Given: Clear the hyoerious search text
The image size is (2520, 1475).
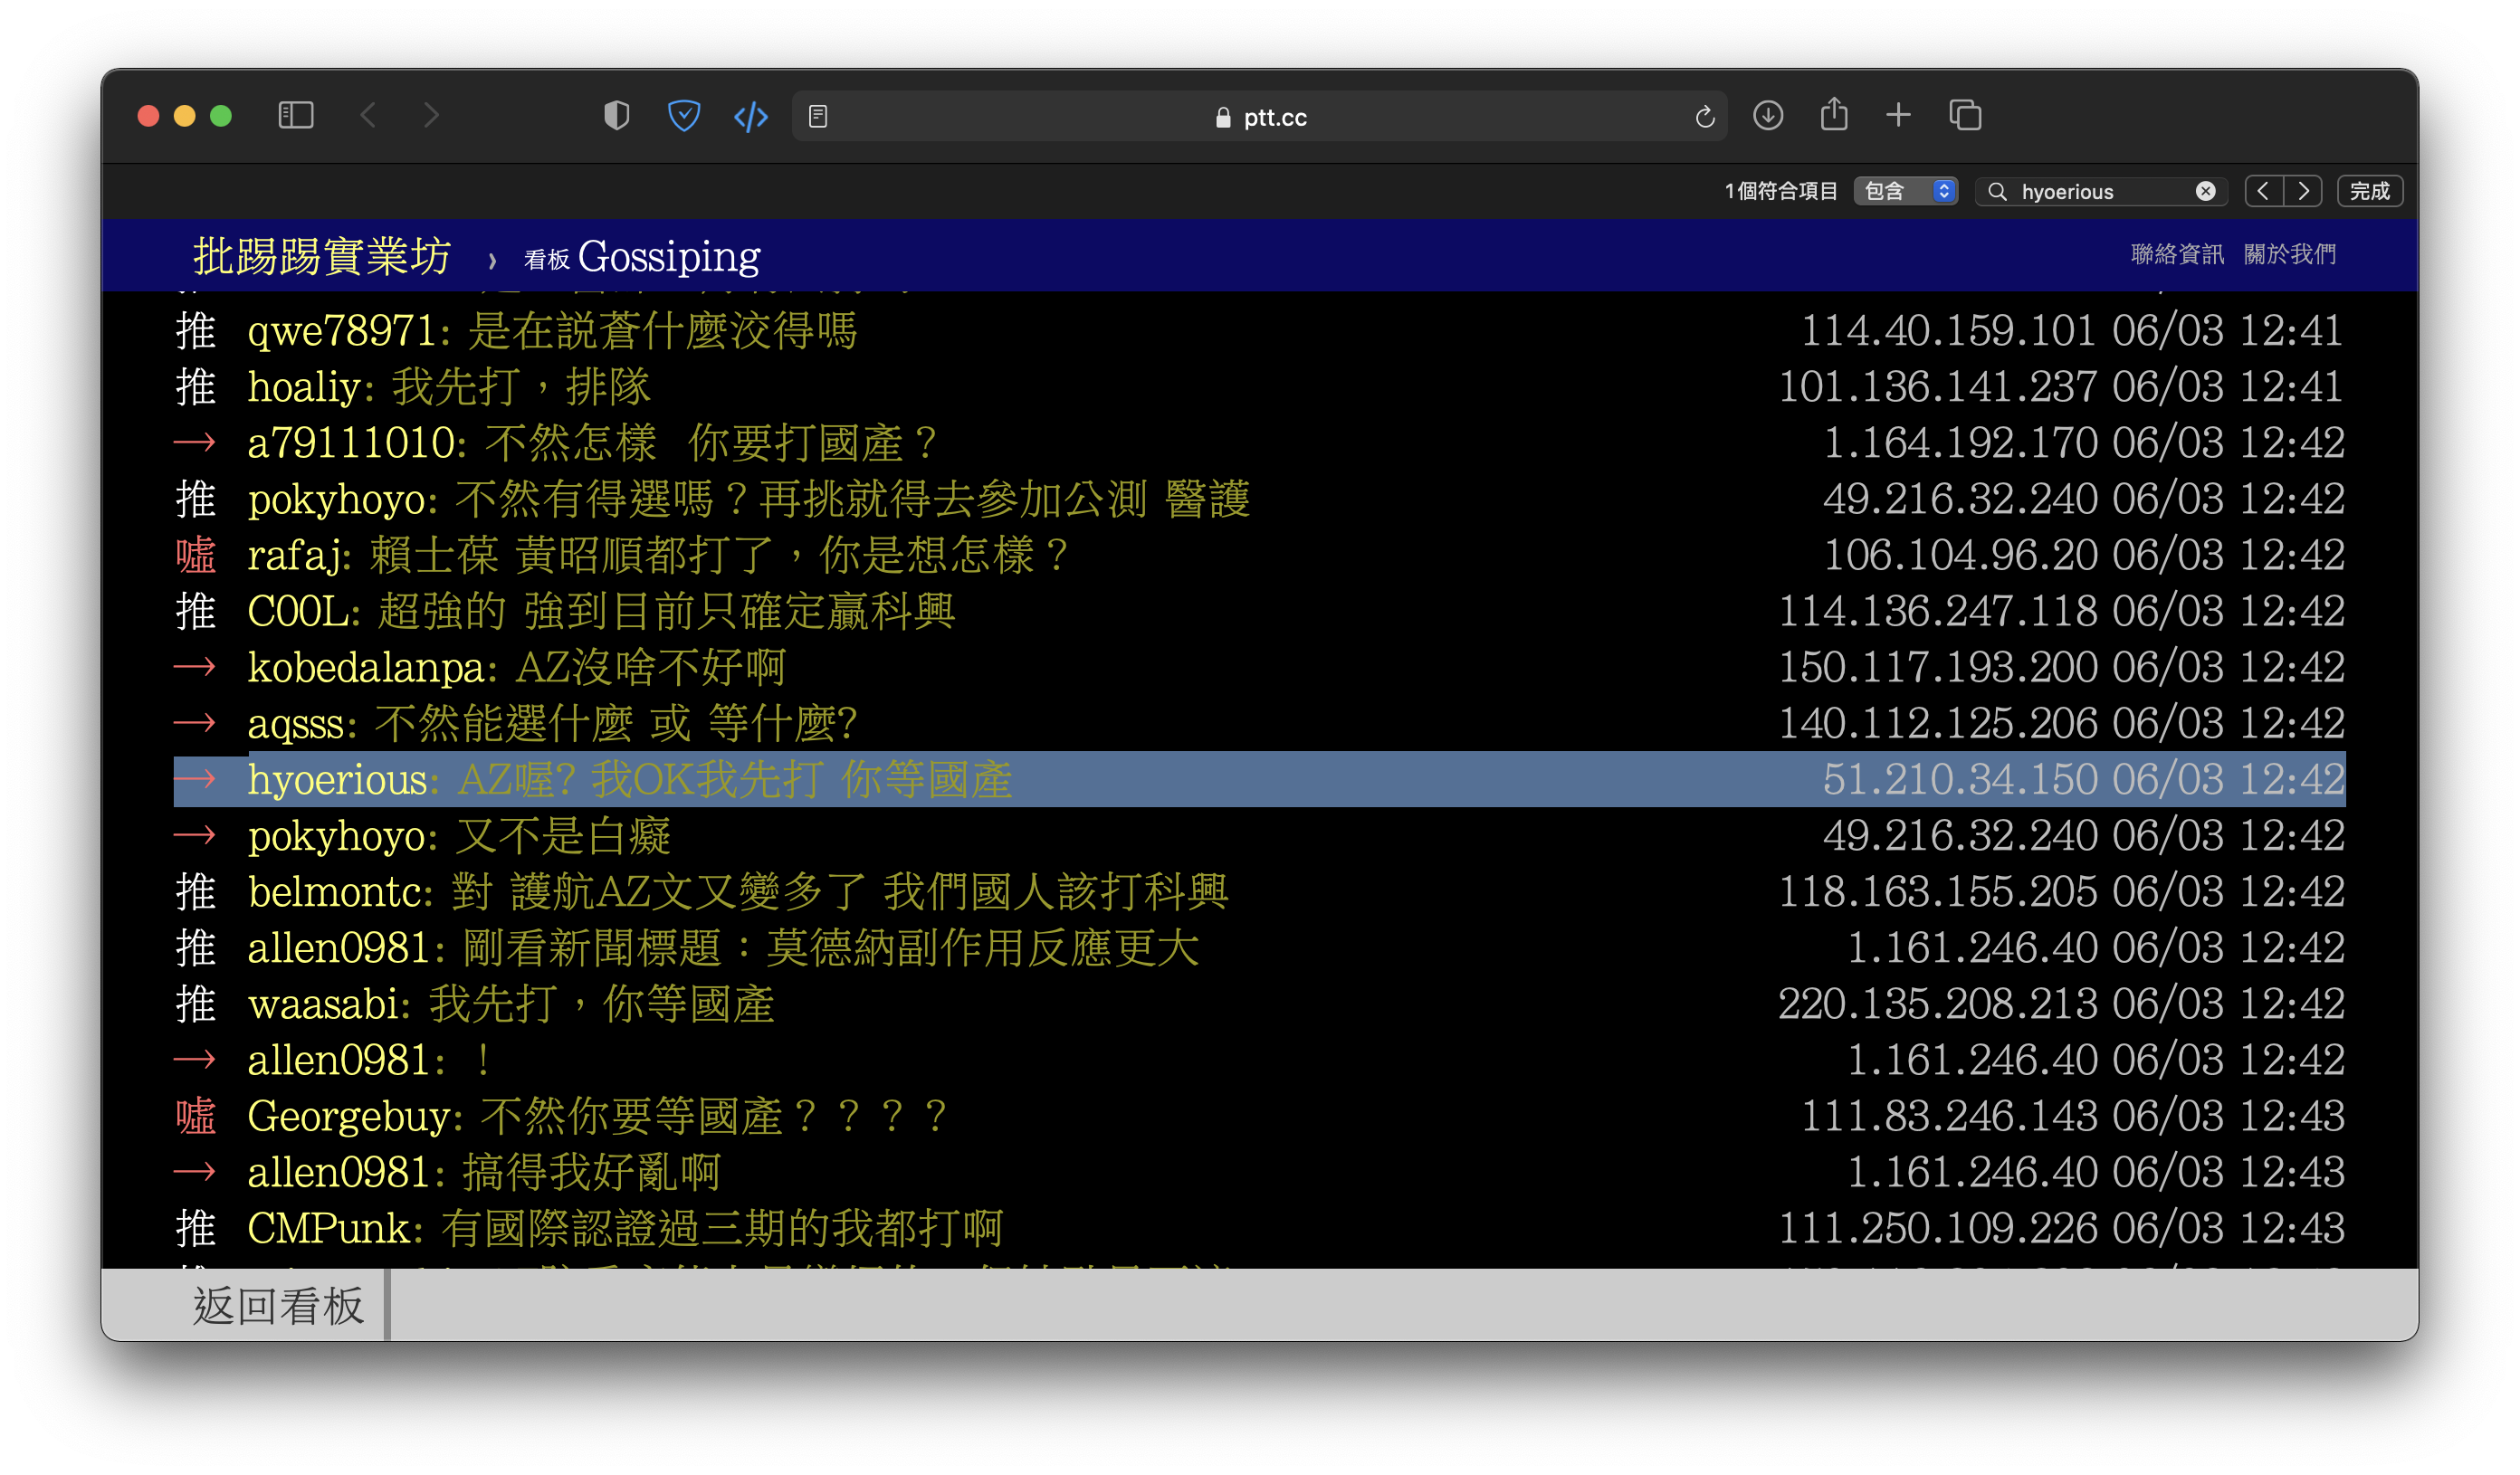Looking at the screenshot, I should [x=2205, y=191].
